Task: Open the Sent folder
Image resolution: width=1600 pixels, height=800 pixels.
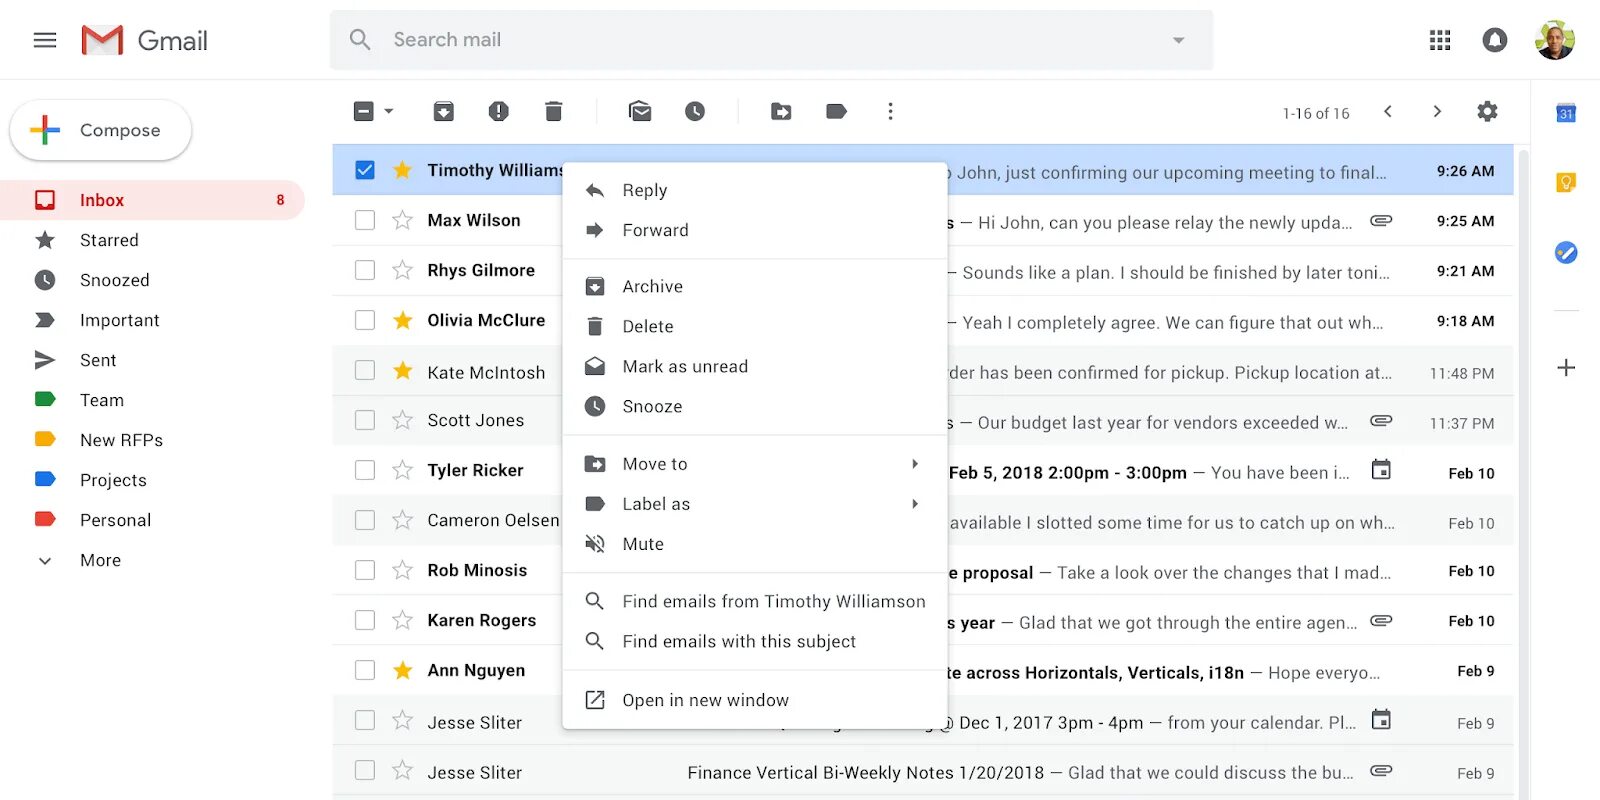Action: [x=152, y=360]
